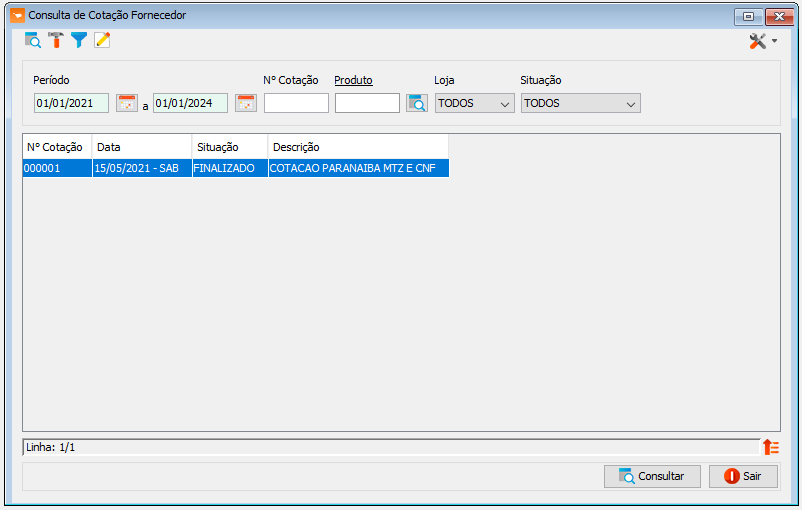Expand the Loja dropdown

coord(475,103)
